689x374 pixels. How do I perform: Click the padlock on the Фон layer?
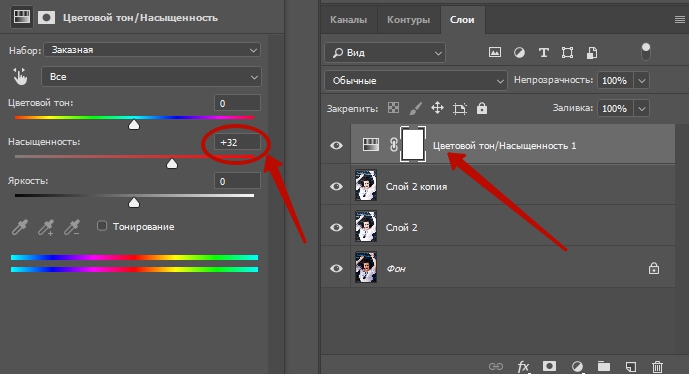coord(654,268)
